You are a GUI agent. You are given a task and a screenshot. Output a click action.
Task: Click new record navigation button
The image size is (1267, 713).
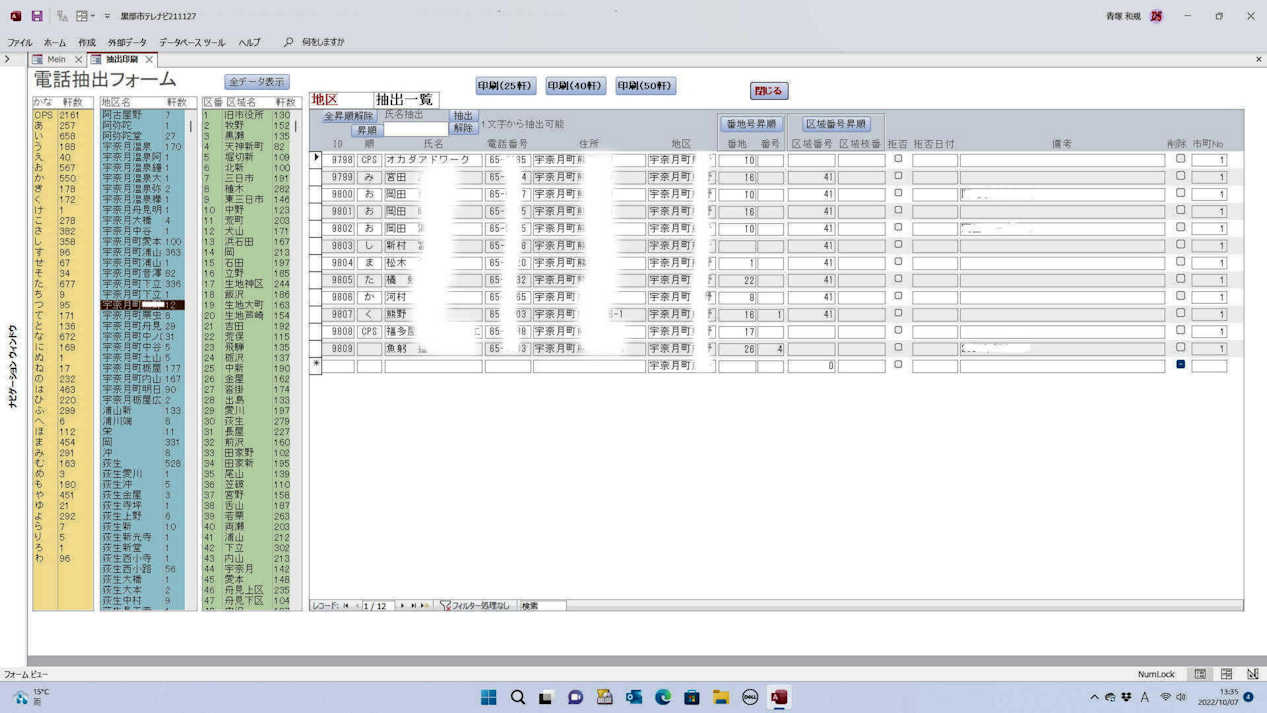424,606
